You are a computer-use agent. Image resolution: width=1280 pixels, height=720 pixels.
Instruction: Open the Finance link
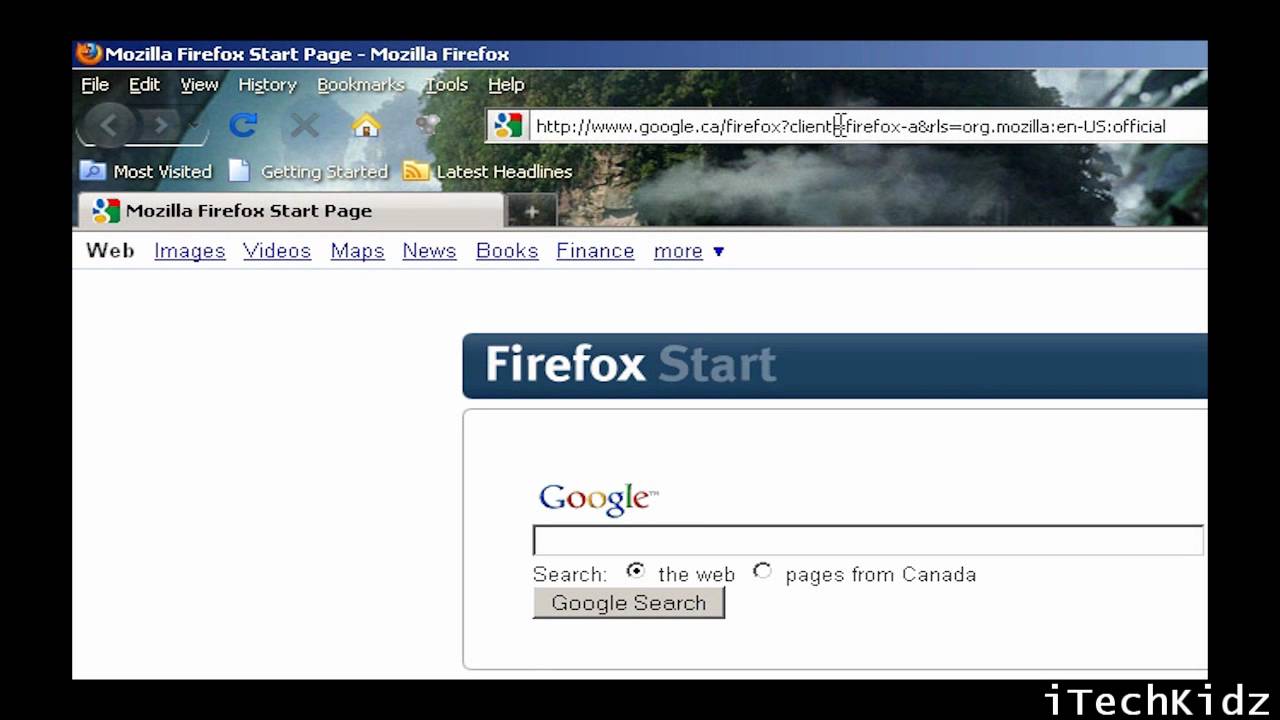click(x=595, y=251)
